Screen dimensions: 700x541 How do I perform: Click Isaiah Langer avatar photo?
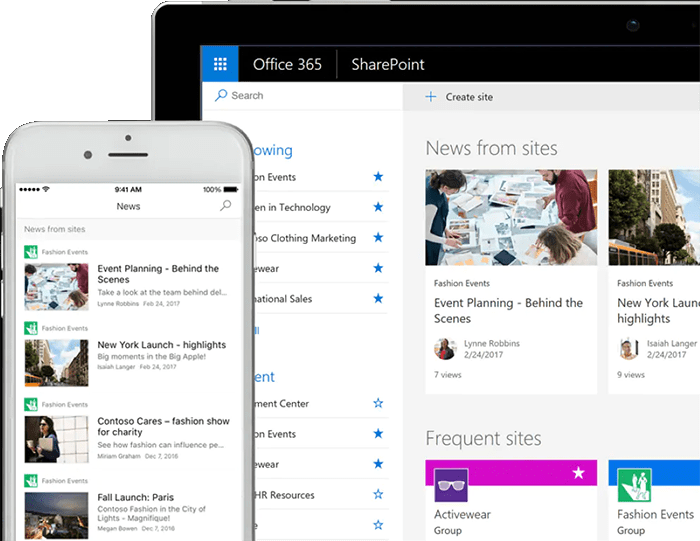pyautogui.click(x=628, y=349)
